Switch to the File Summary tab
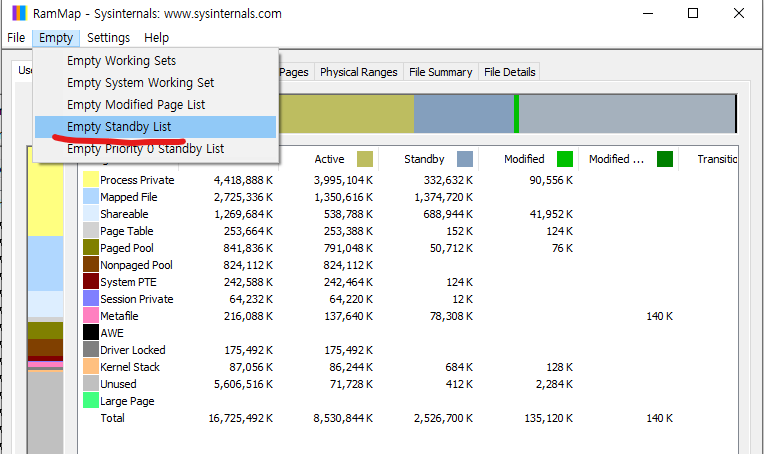The width and height of the screenshot is (764, 454). 440,72
